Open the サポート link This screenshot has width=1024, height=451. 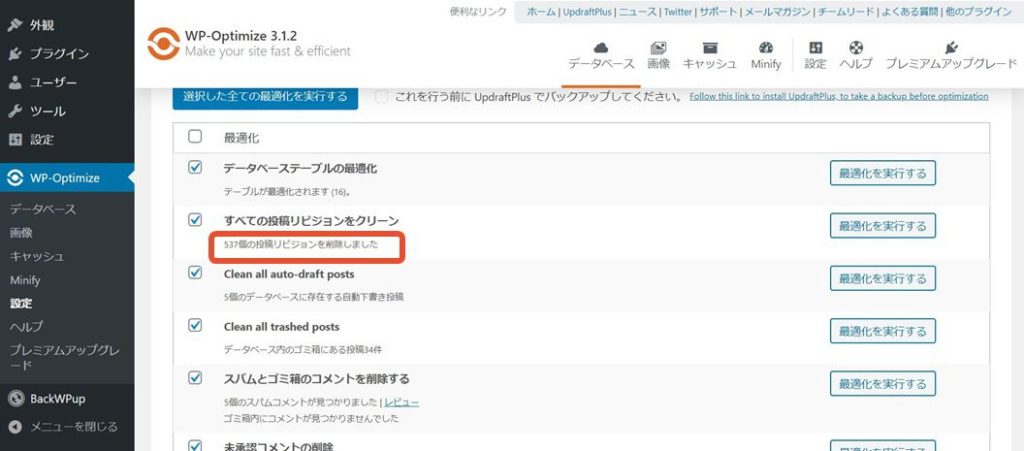click(718, 12)
